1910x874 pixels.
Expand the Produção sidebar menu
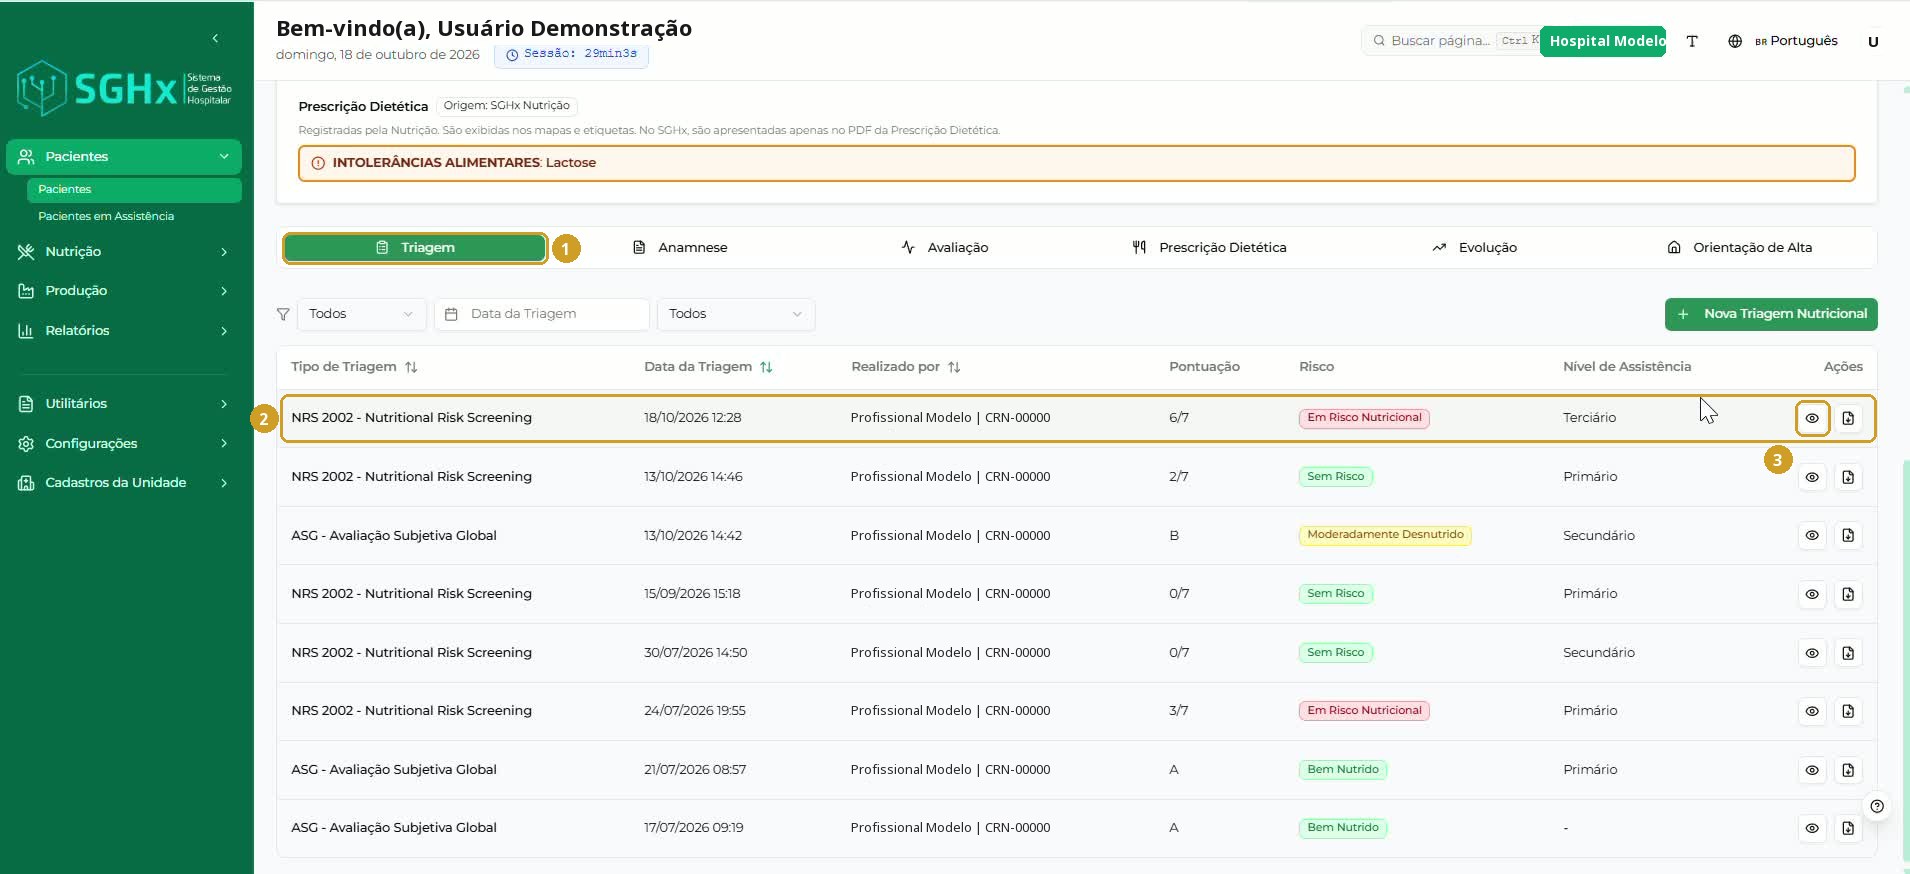(x=124, y=291)
